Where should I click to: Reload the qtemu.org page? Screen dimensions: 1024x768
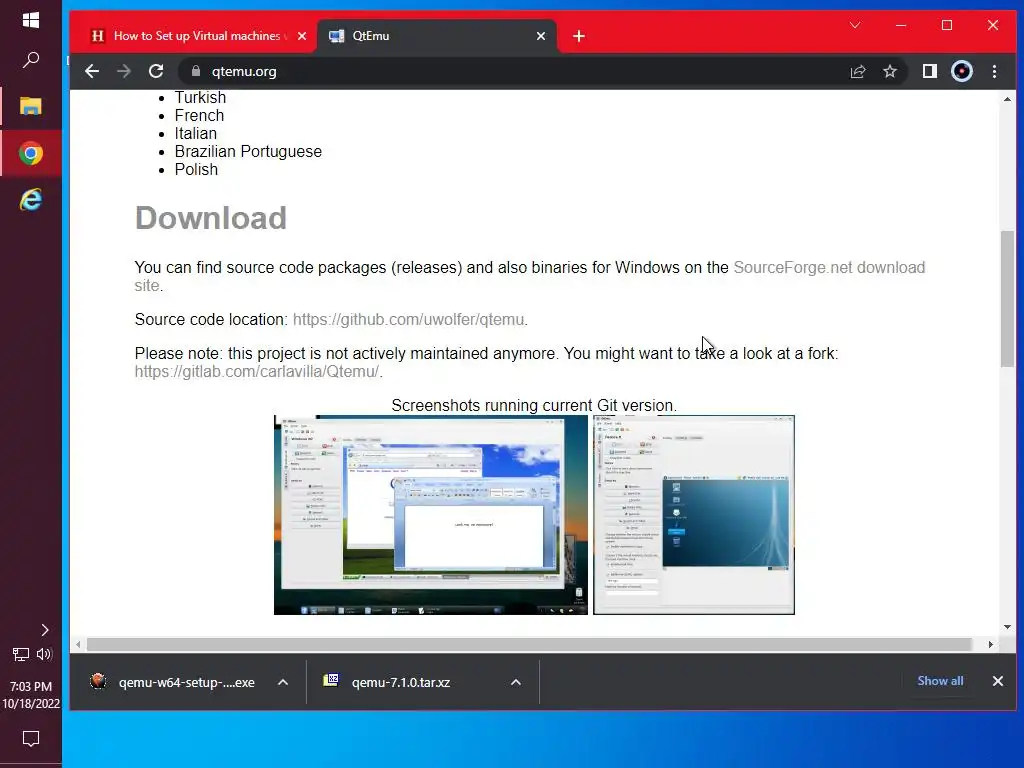[156, 71]
